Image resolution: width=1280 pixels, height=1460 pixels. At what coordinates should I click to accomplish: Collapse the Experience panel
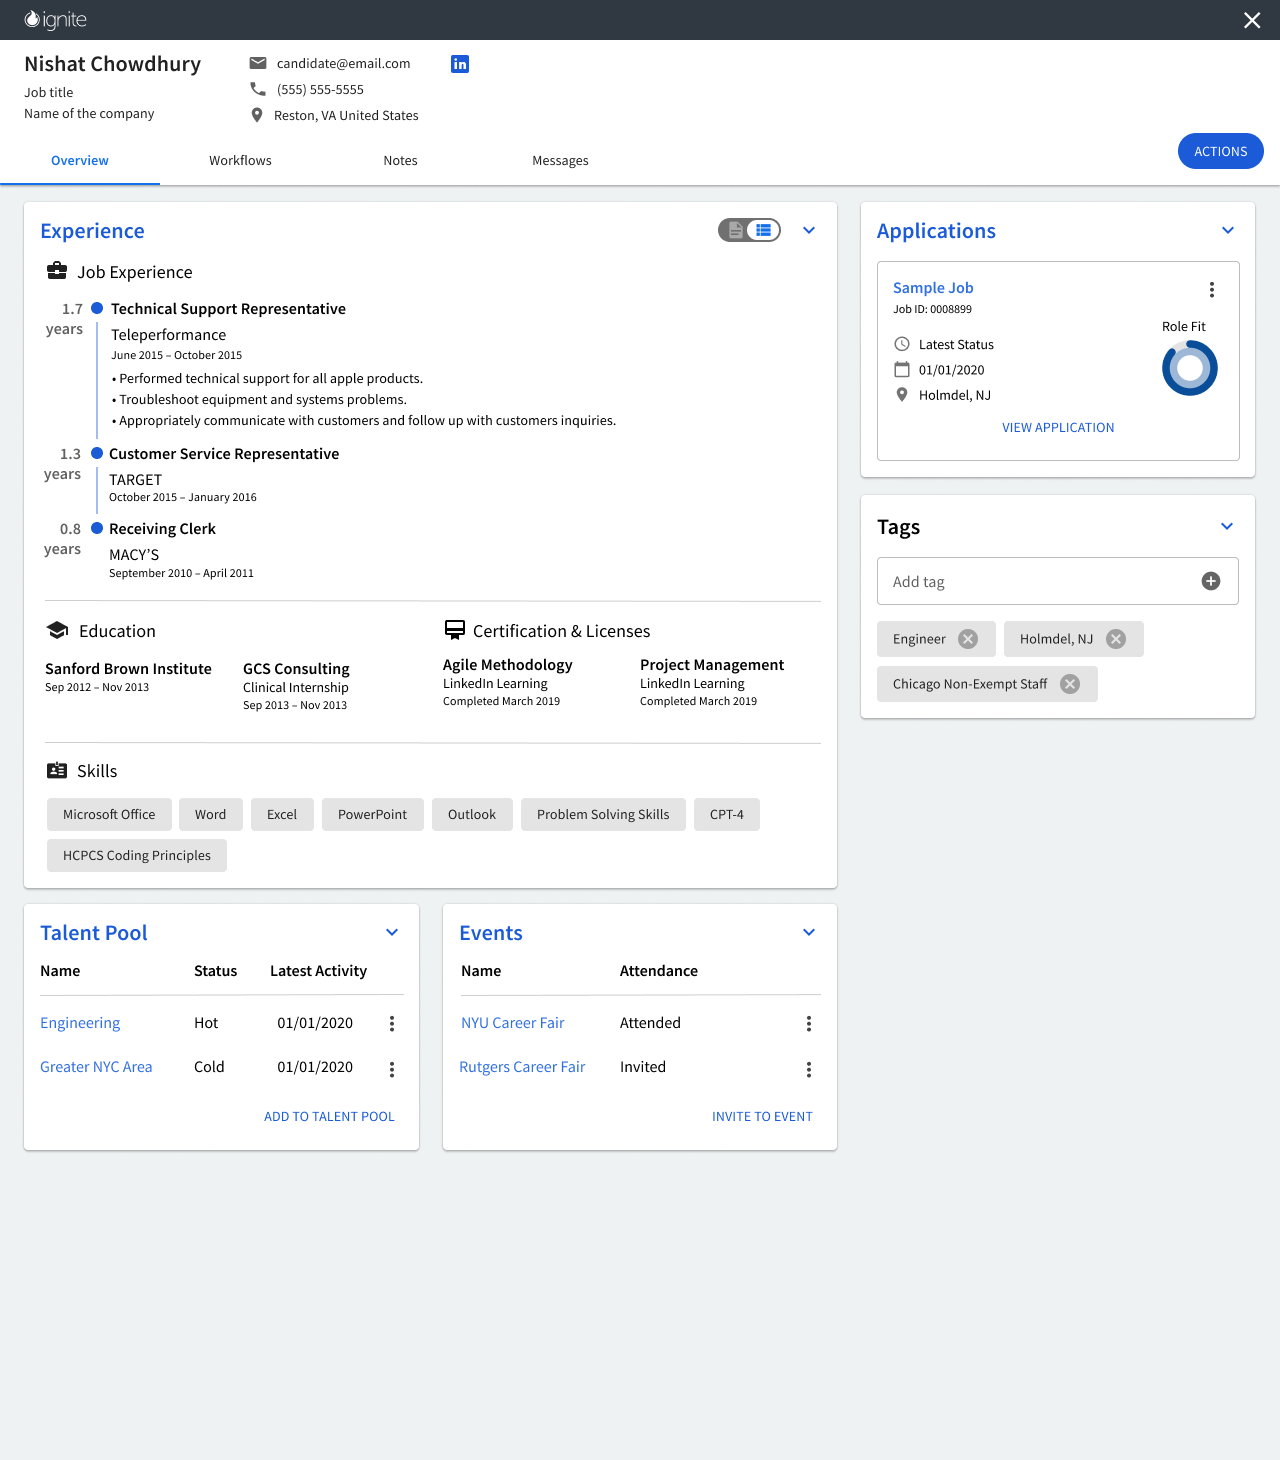[x=809, y=230]
